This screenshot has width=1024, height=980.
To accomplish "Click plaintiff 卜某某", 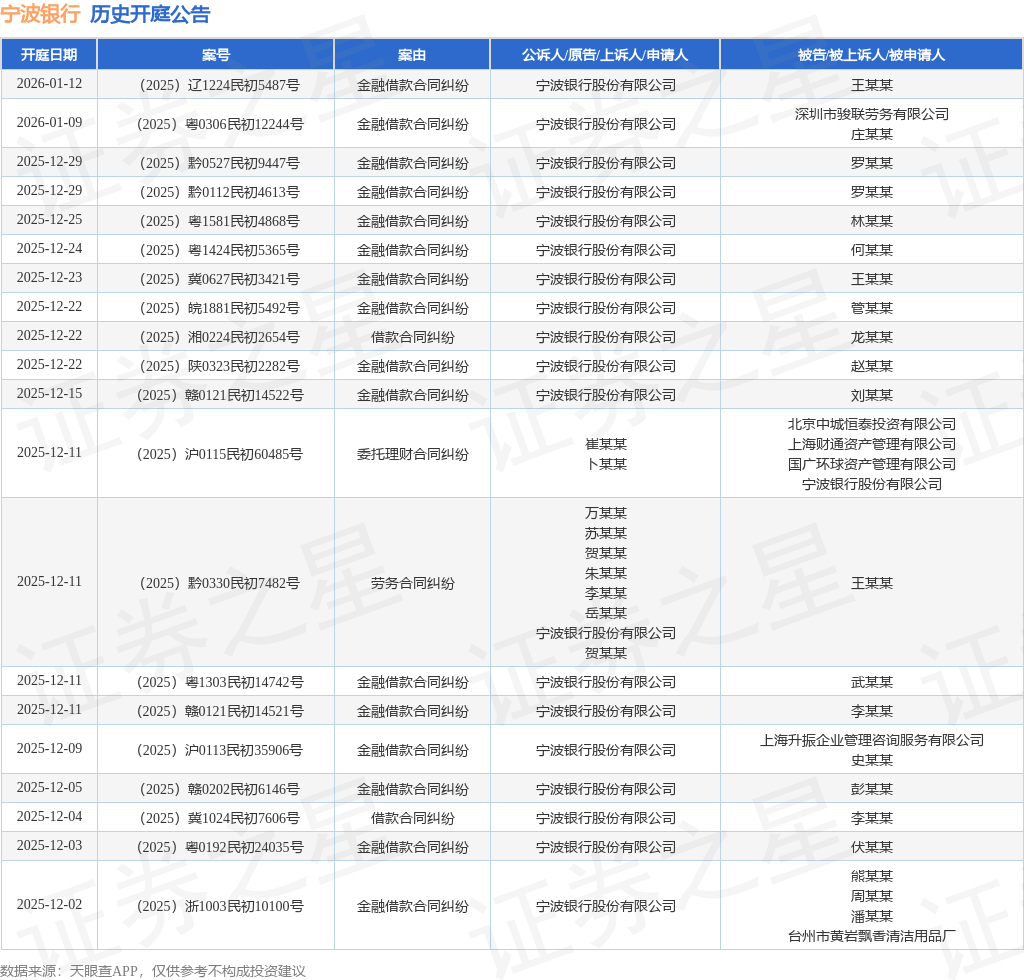I will point(605,464).
